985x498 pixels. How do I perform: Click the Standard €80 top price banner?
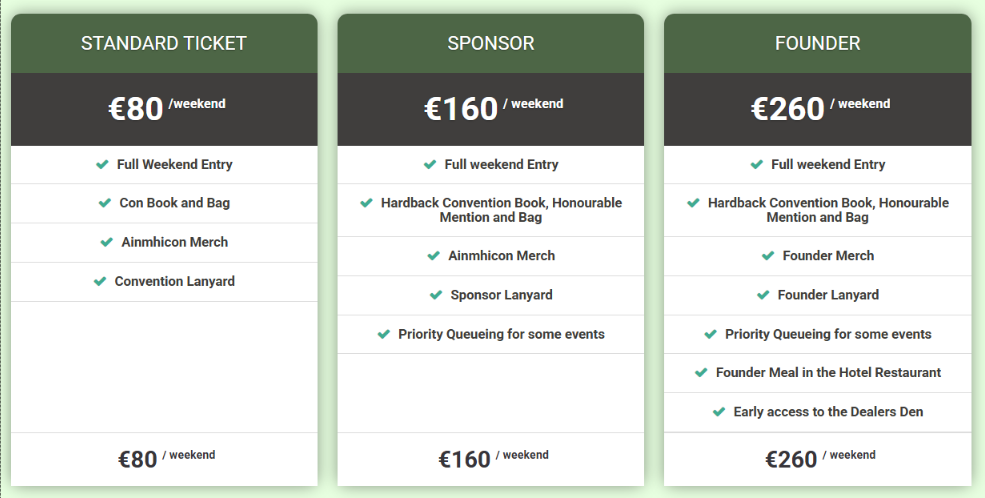tap(165, 108)
